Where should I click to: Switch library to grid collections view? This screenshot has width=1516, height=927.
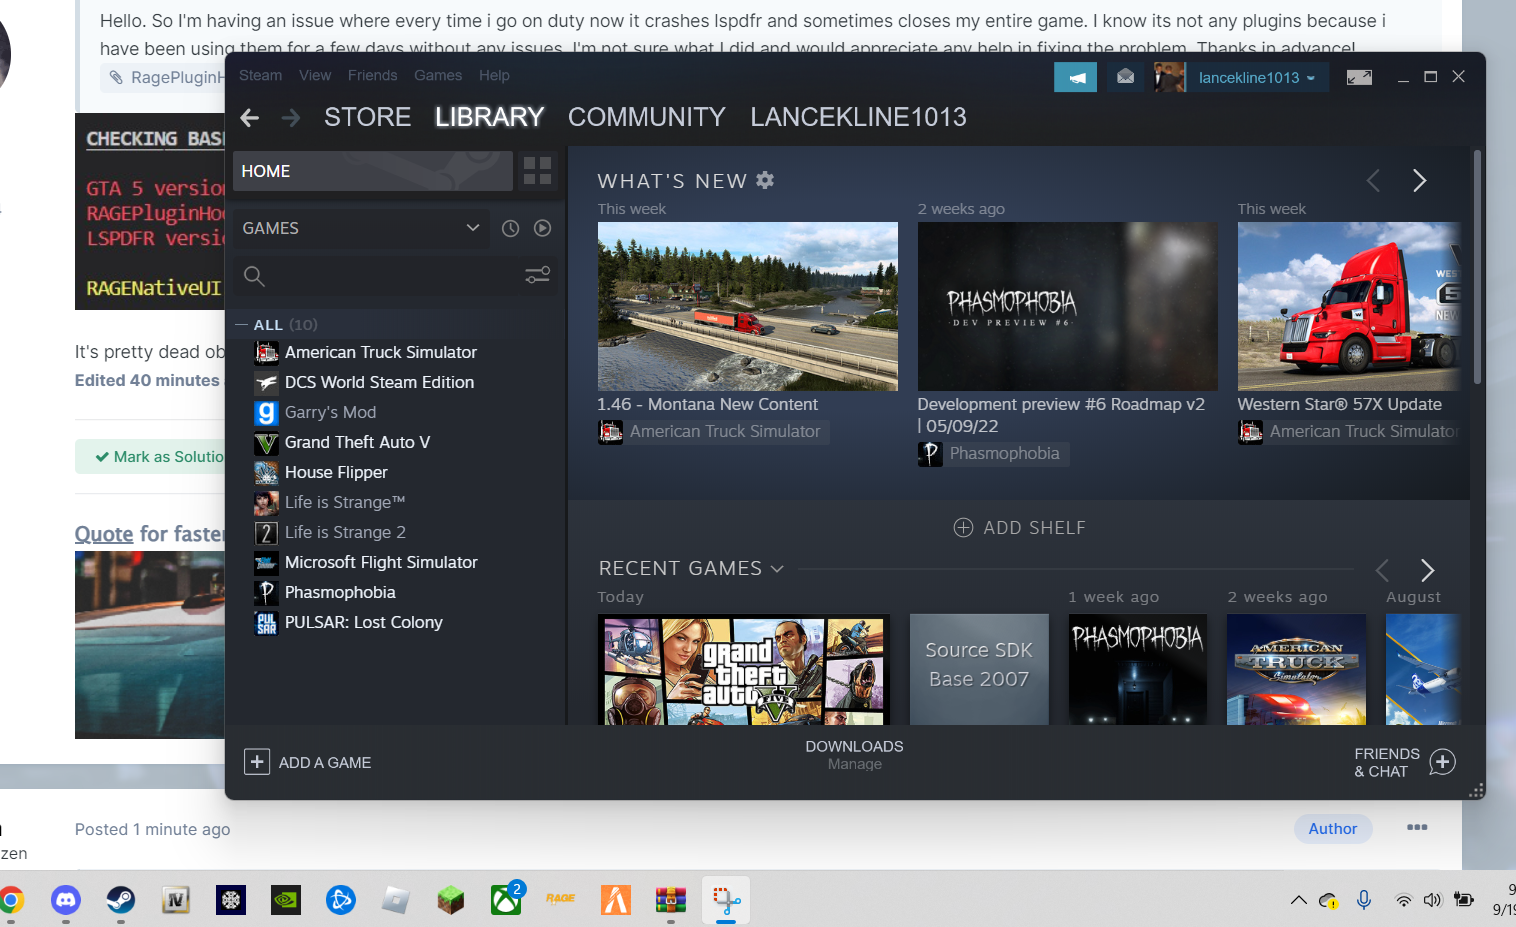537,171
